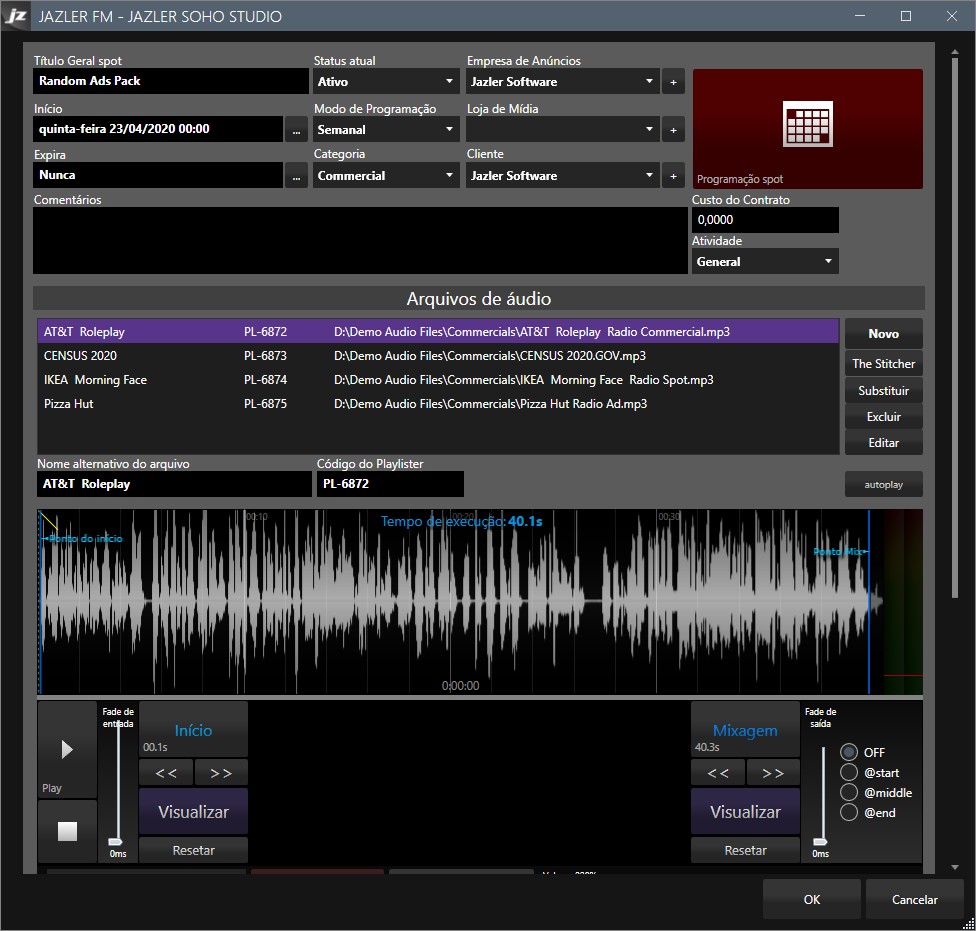Nudge Início point backward with << button
This screenshot has height=931, width=976.
click(166, 773)
